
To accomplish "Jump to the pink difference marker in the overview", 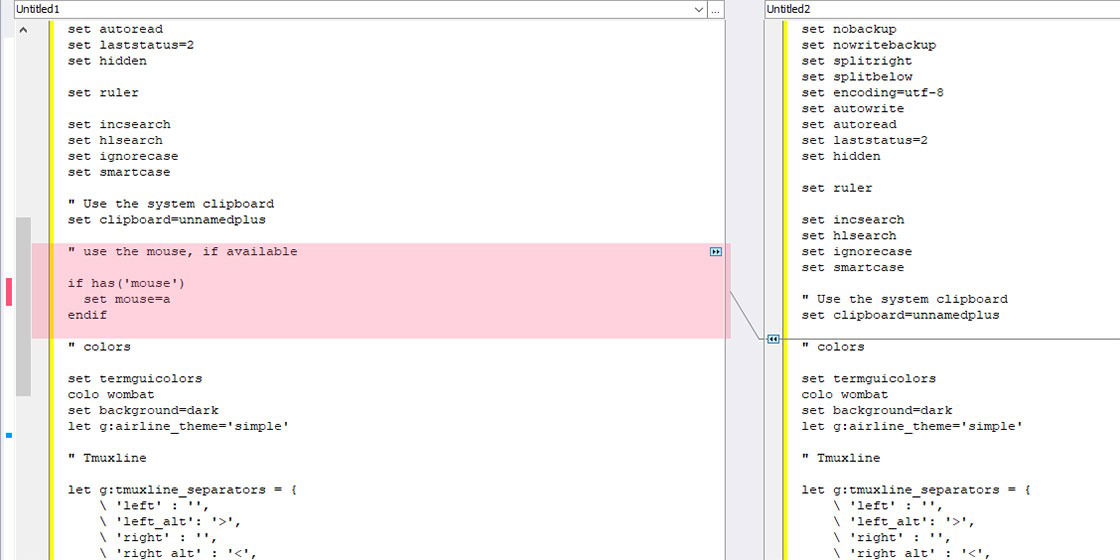I will [9, 291].
